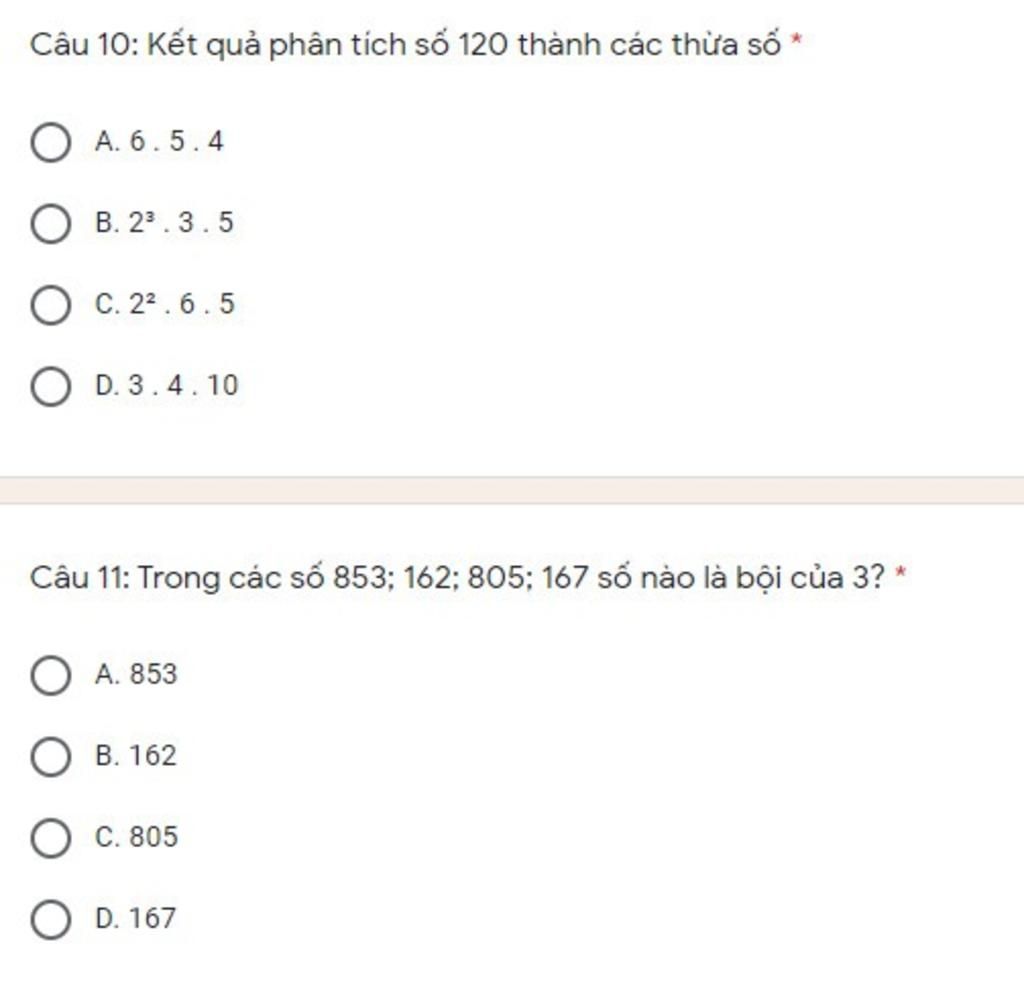Click the answer text "2² . 6 . 5"
The image size is (1024, 991).
pos(182,304)
